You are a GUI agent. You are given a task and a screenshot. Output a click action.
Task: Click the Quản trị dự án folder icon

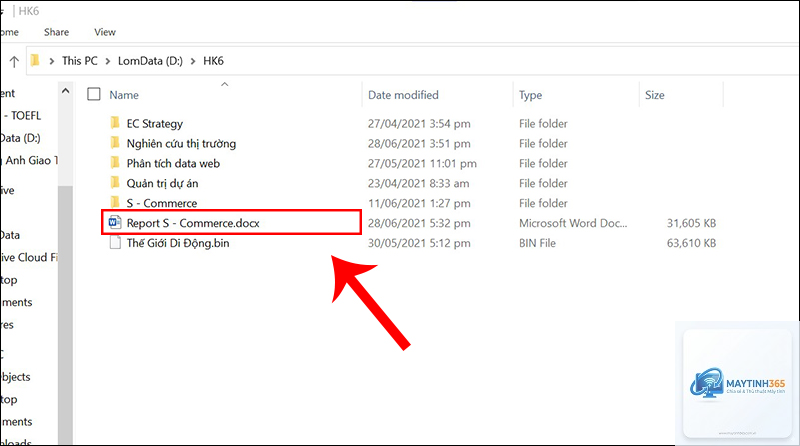point(115,183)
